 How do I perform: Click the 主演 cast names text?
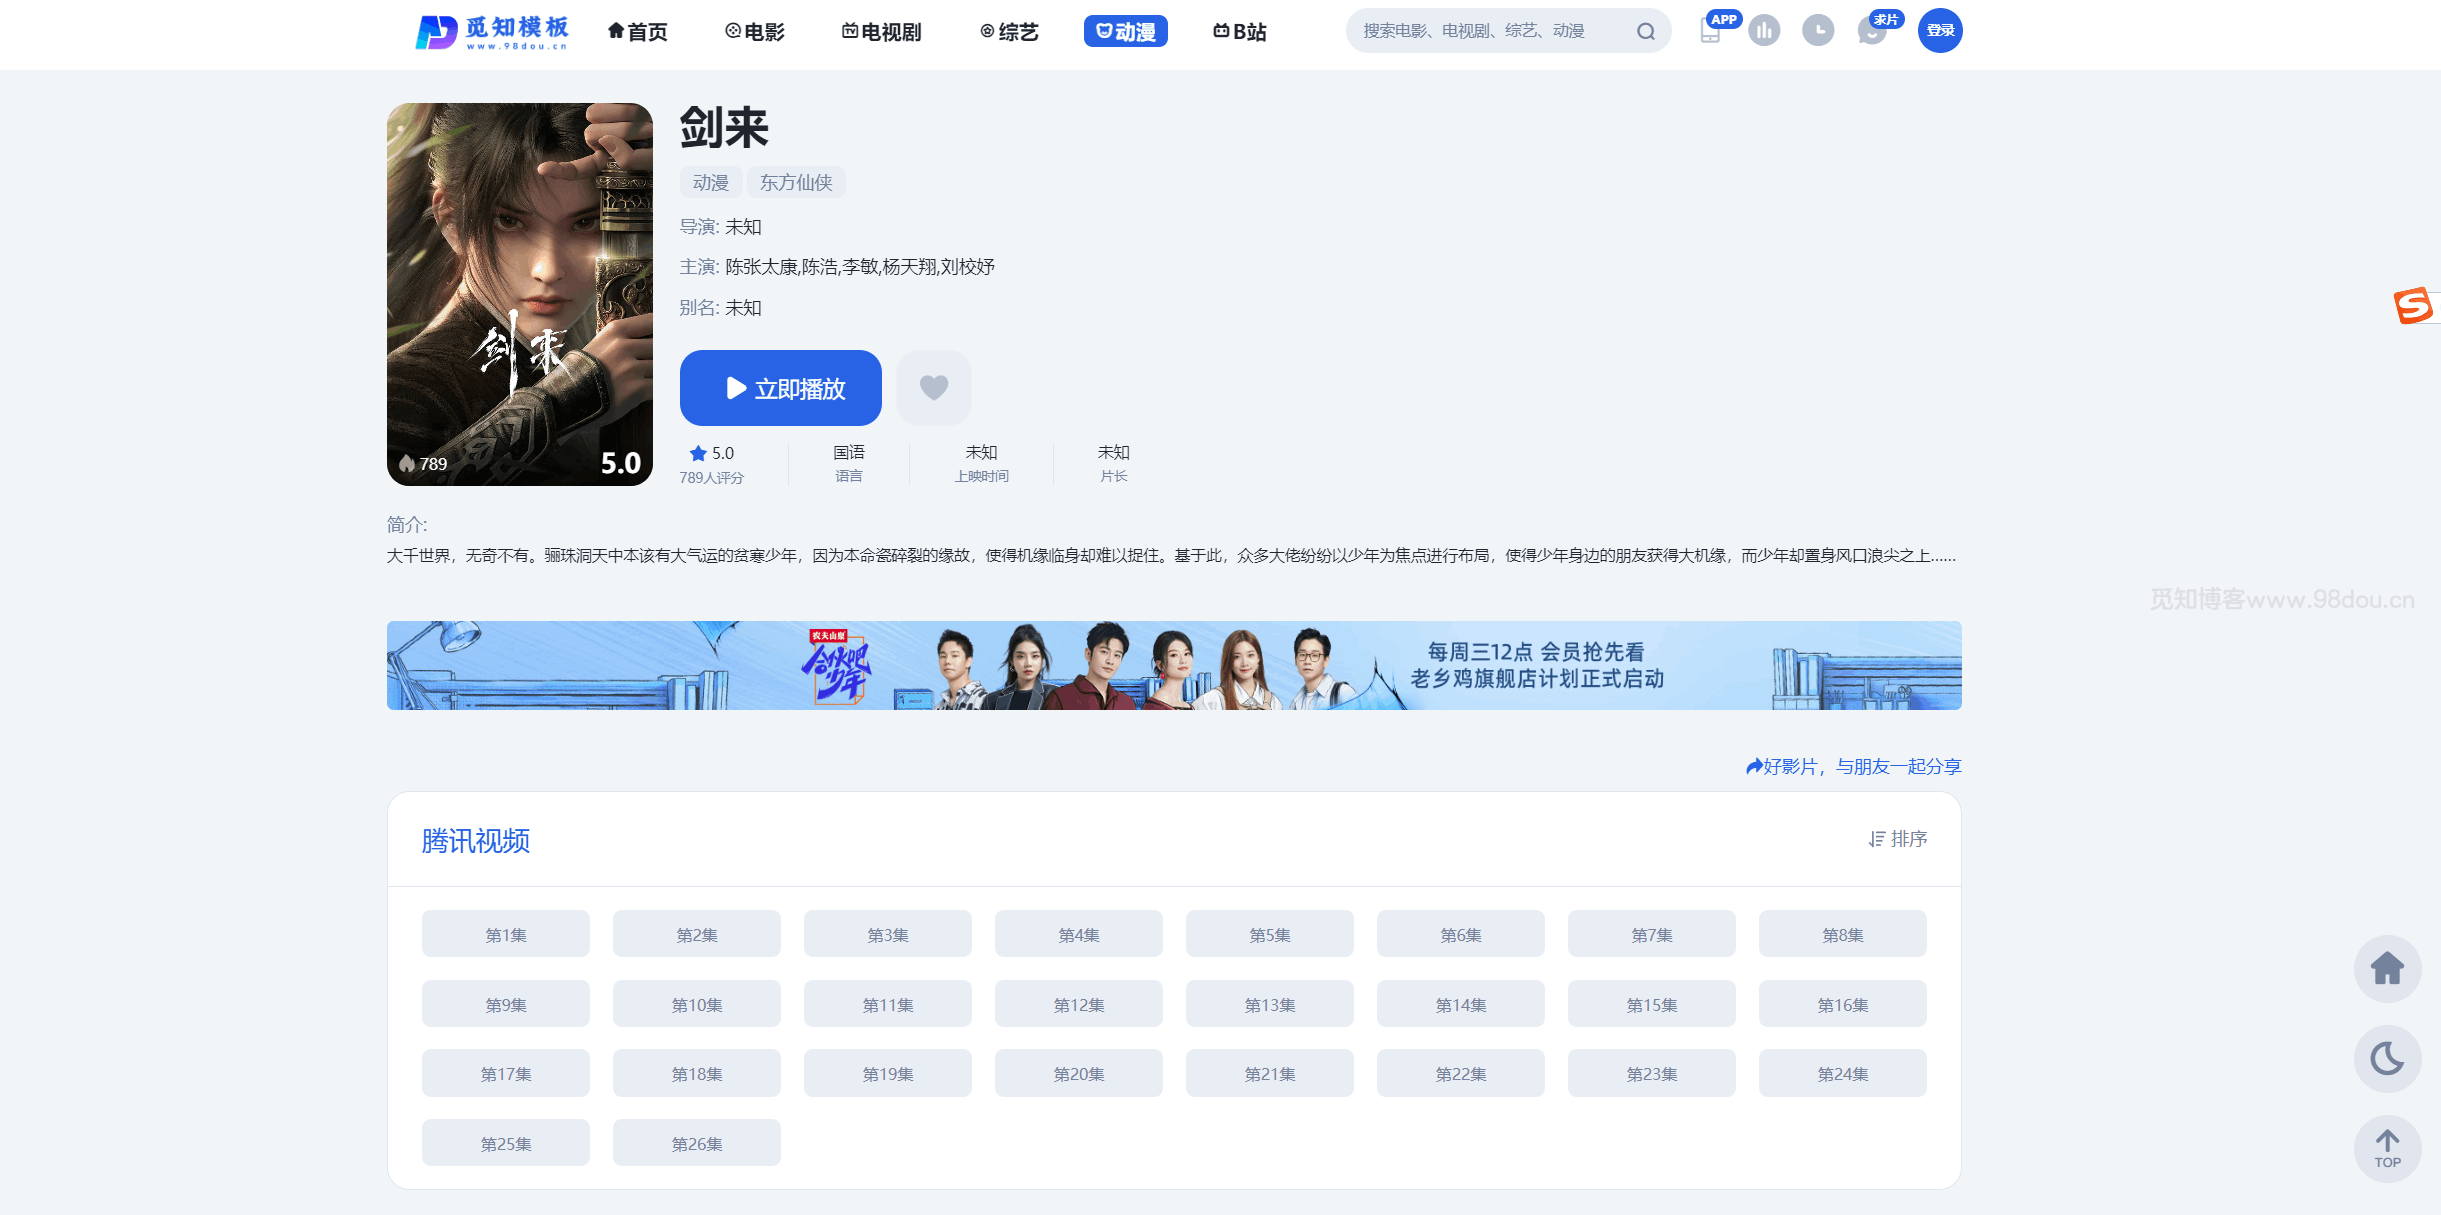860,267
